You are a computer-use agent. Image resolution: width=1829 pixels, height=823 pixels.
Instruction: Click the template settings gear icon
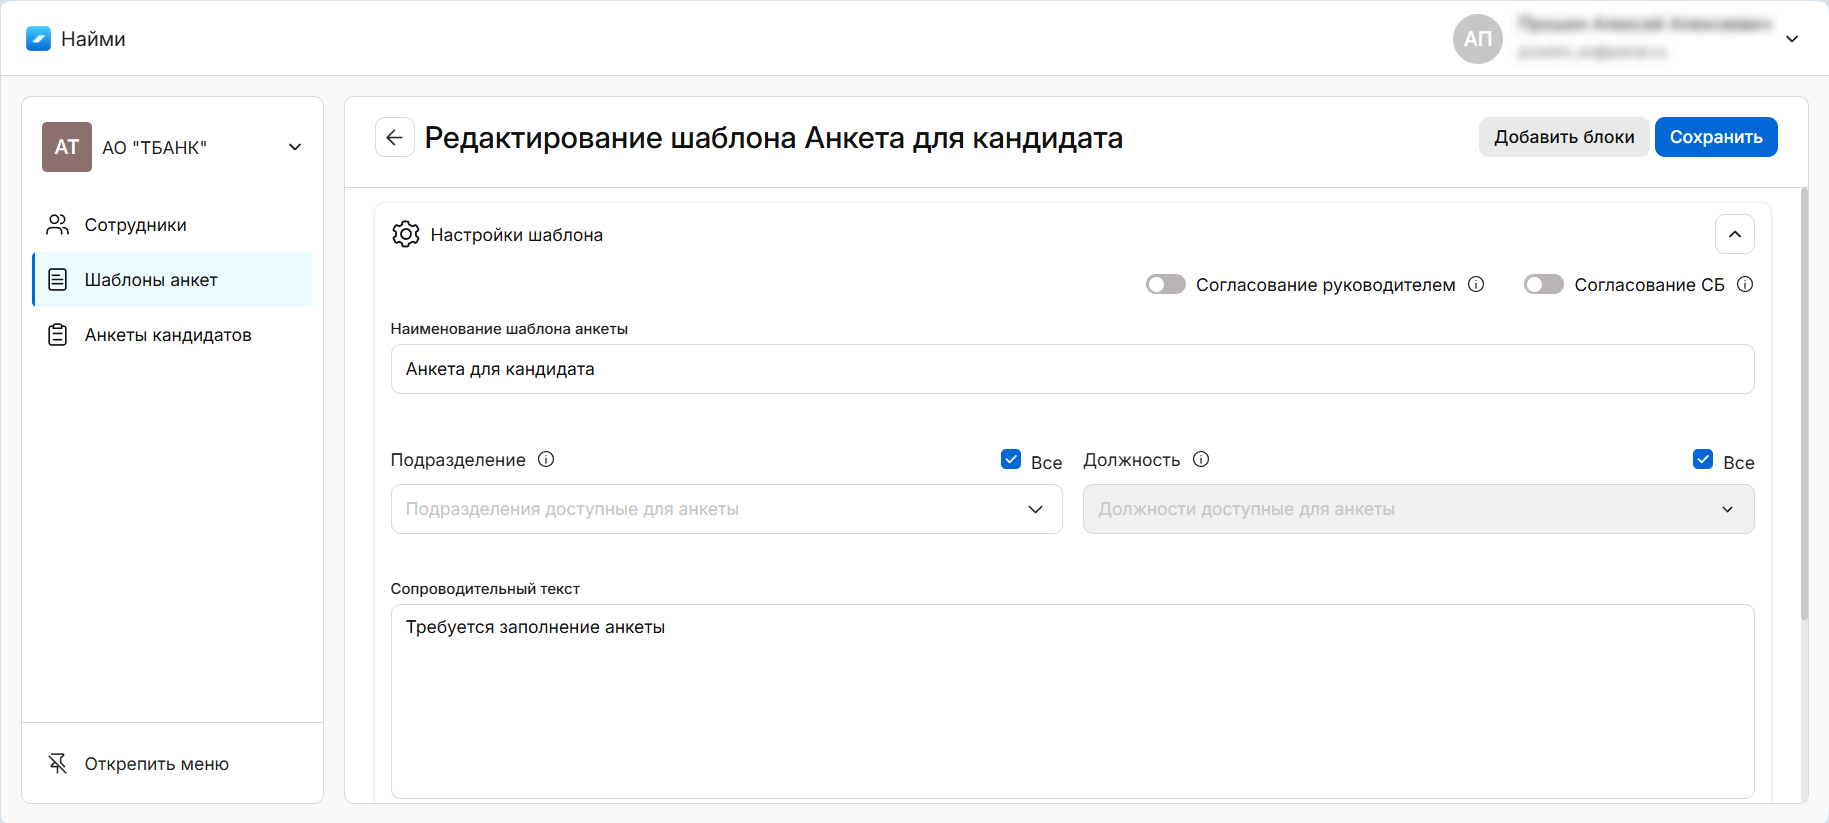(x=405, y=235)
